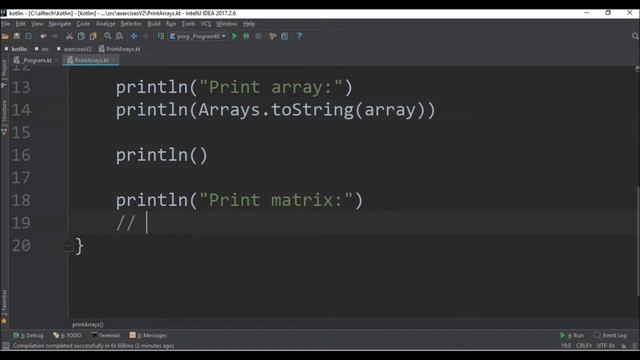640x360 pixels.
Task: Open the prog_ProgramKt run configuration dropdown
Action: (198, 36)
